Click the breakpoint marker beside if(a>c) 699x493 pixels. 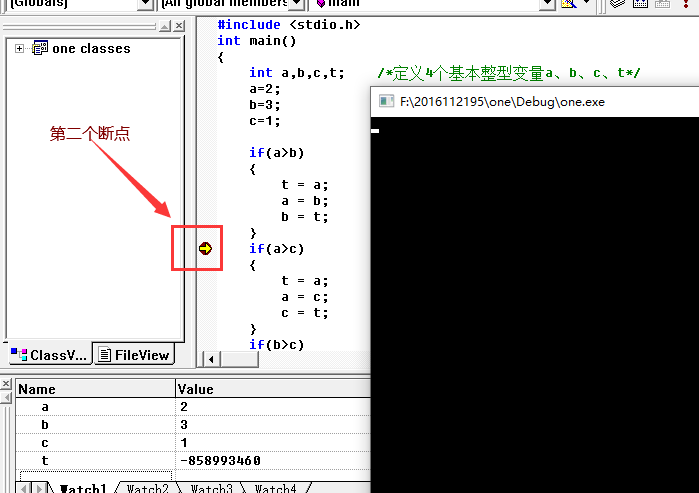pyautogui.click(x=205, y=248)
